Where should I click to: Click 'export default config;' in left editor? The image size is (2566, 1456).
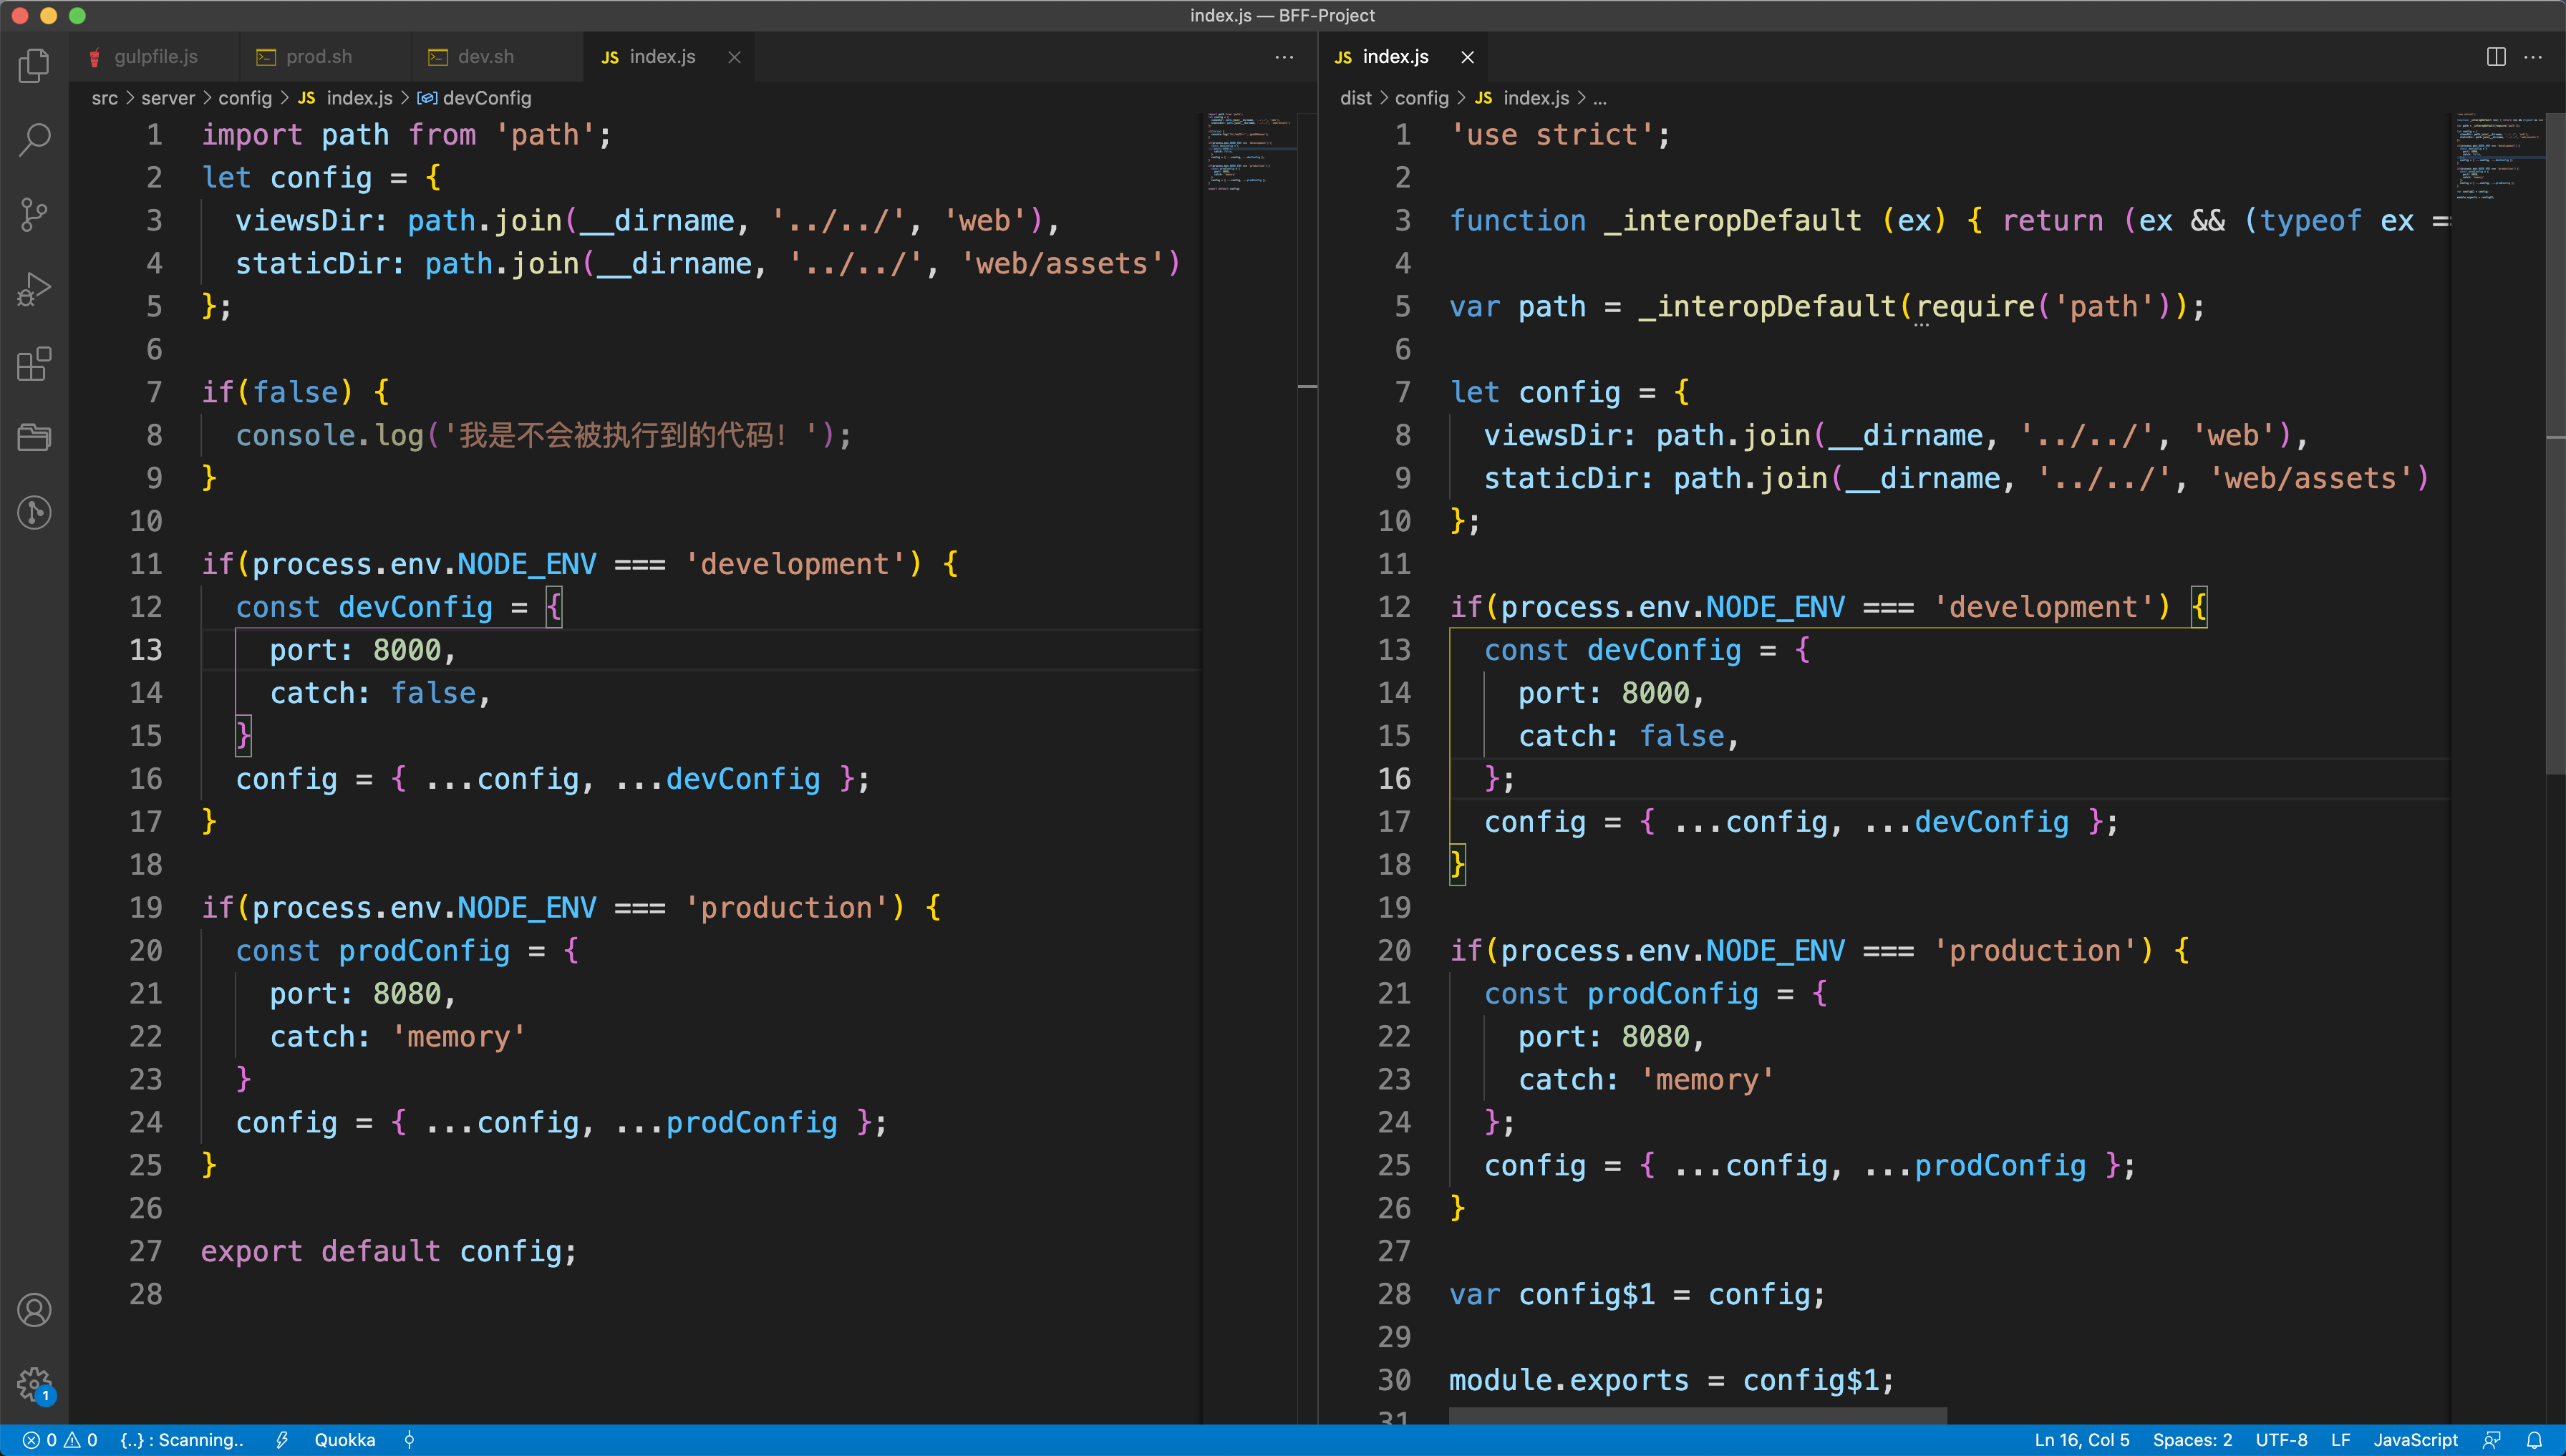tap(389, 1251)
